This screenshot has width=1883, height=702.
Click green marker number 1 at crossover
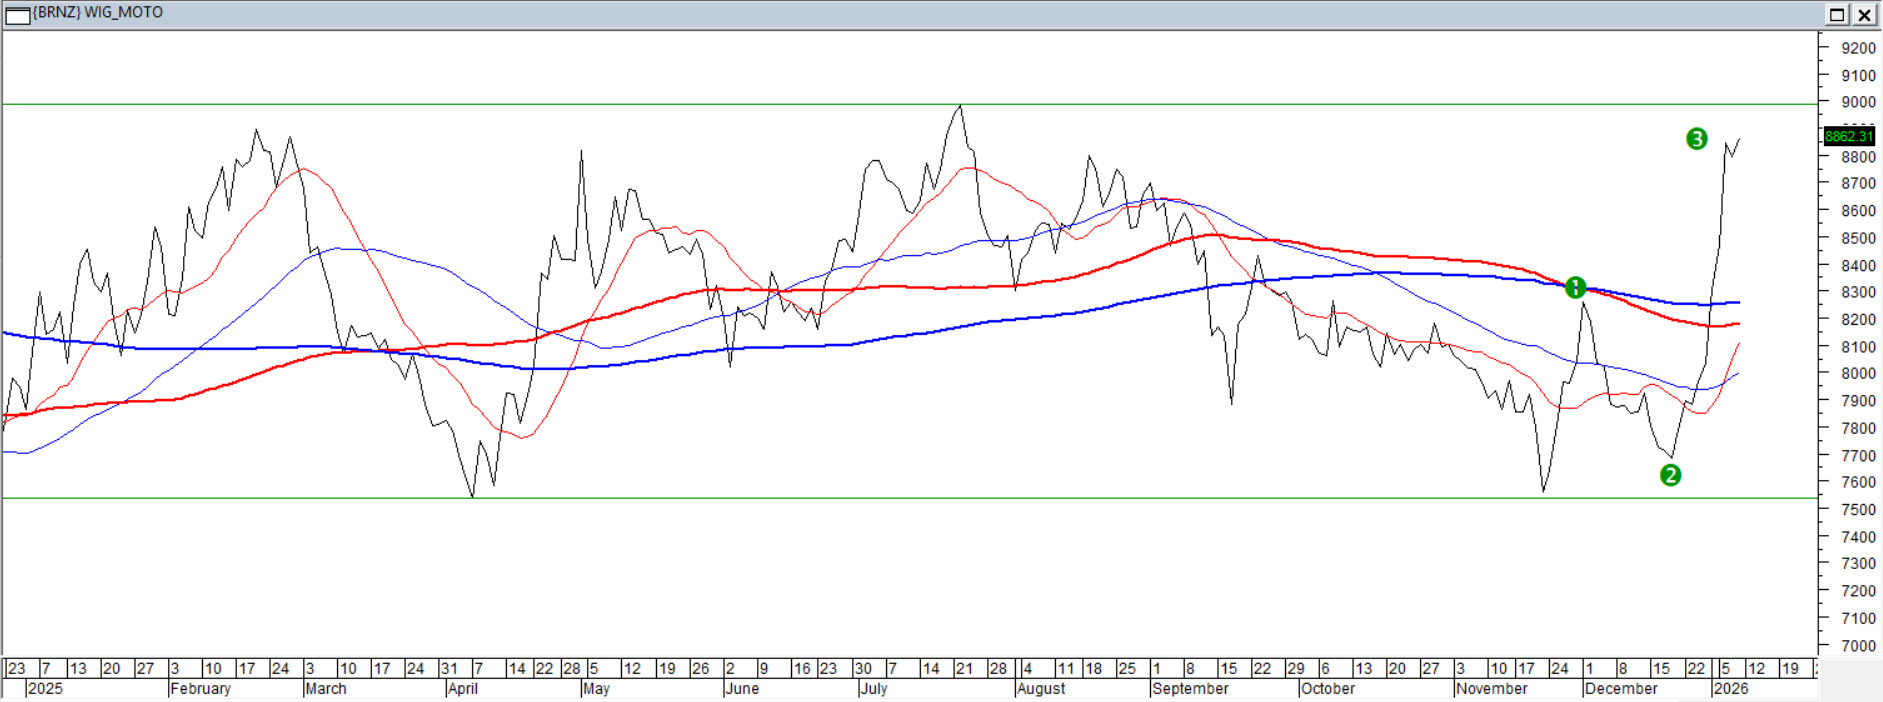(x=1575, y=288)
